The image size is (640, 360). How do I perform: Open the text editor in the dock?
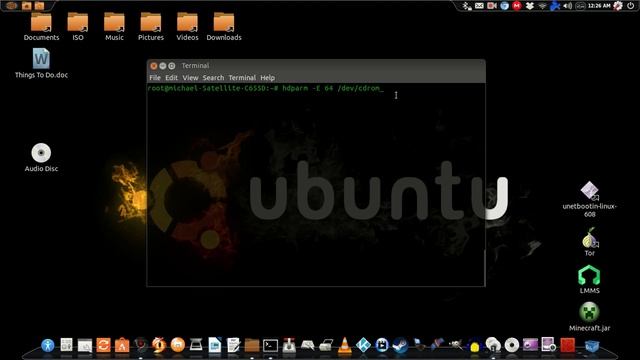click(233, 345)
